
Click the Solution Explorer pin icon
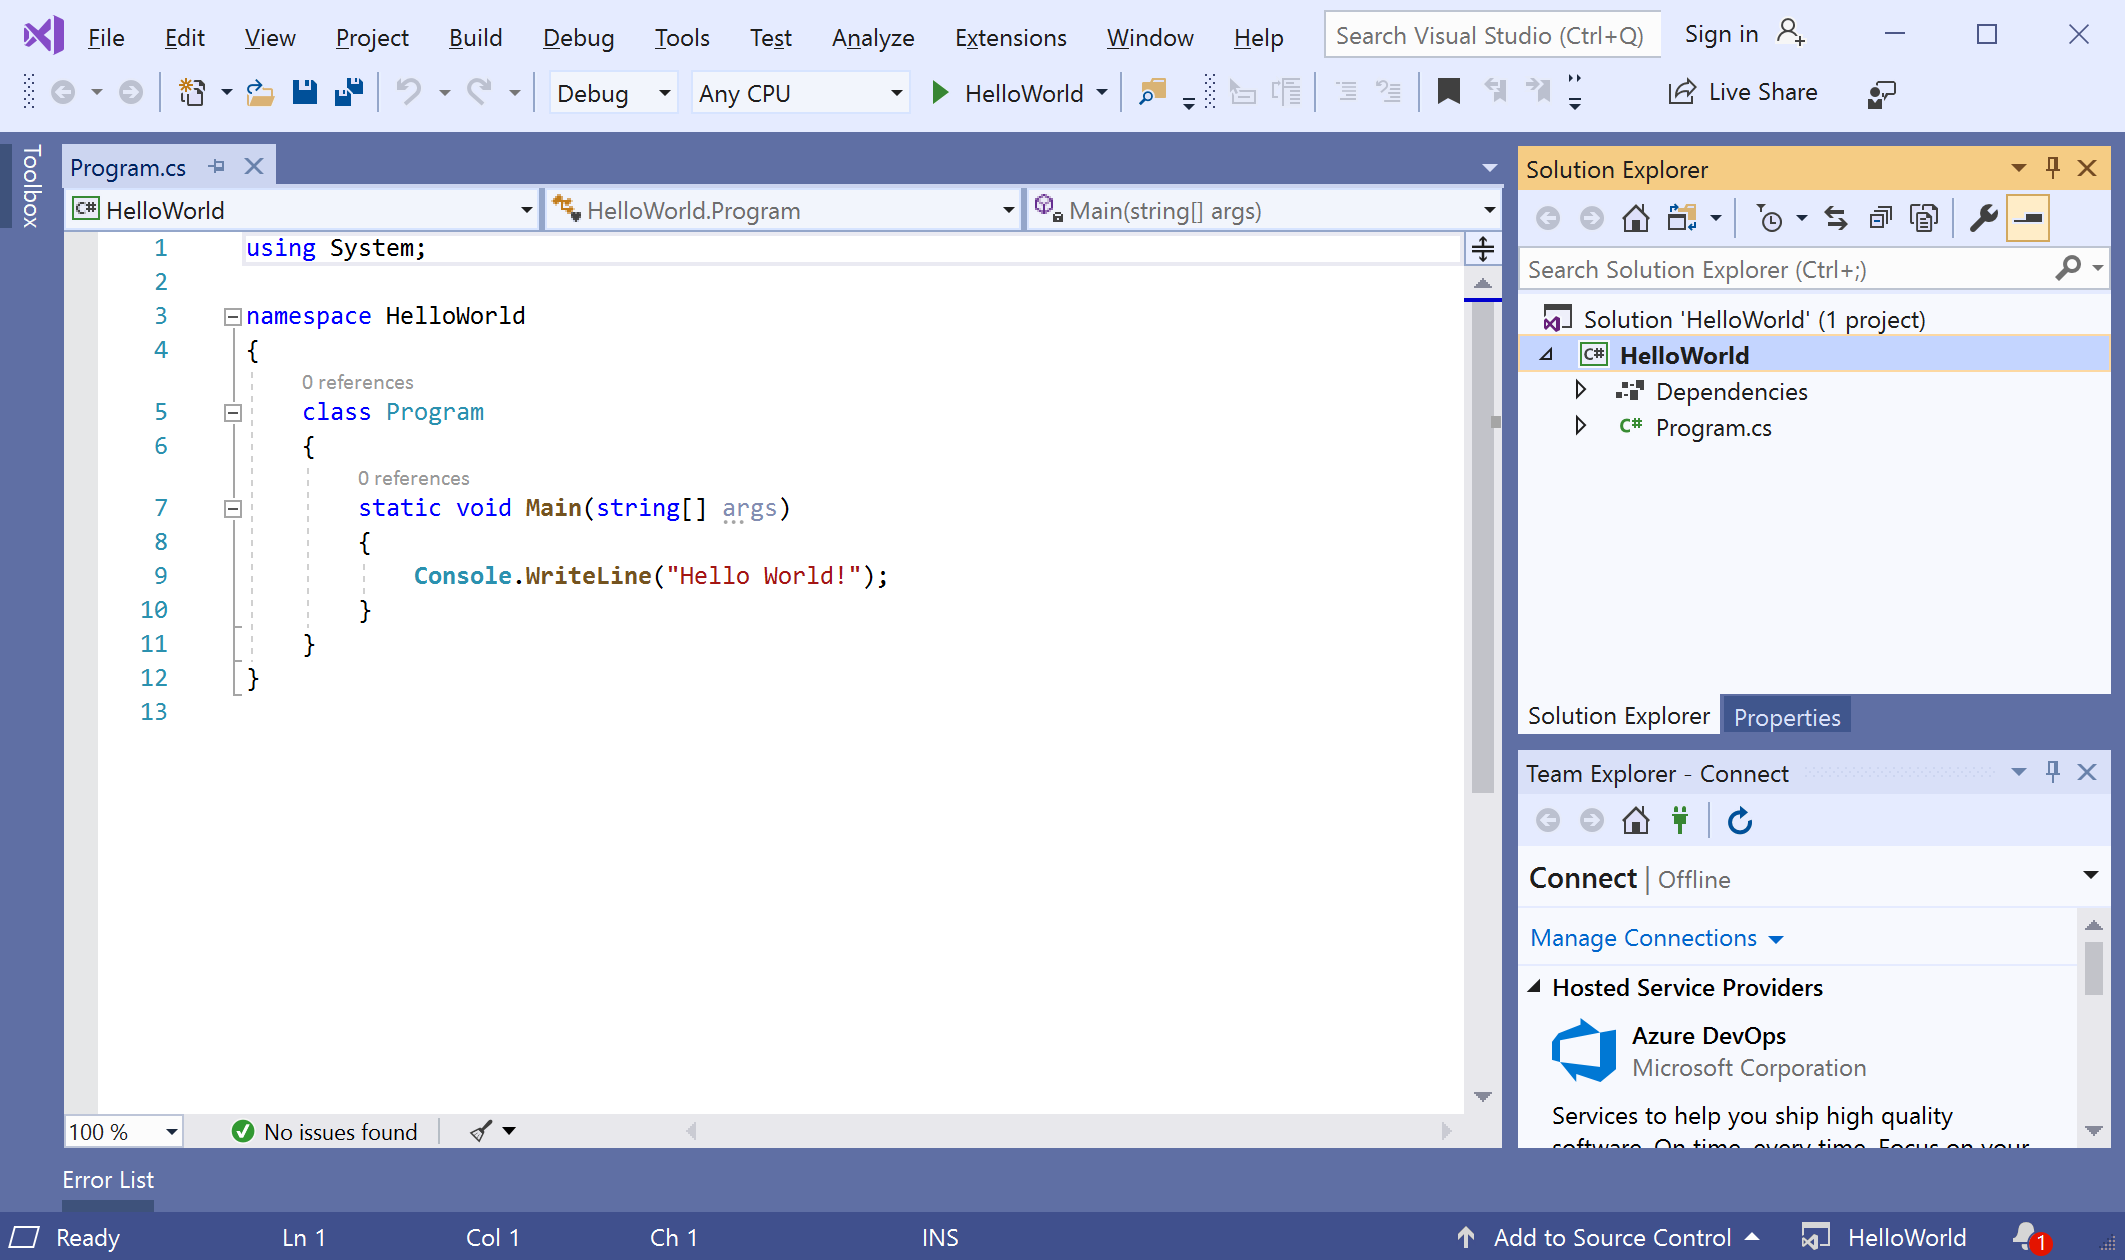[x=2053, y=168]
